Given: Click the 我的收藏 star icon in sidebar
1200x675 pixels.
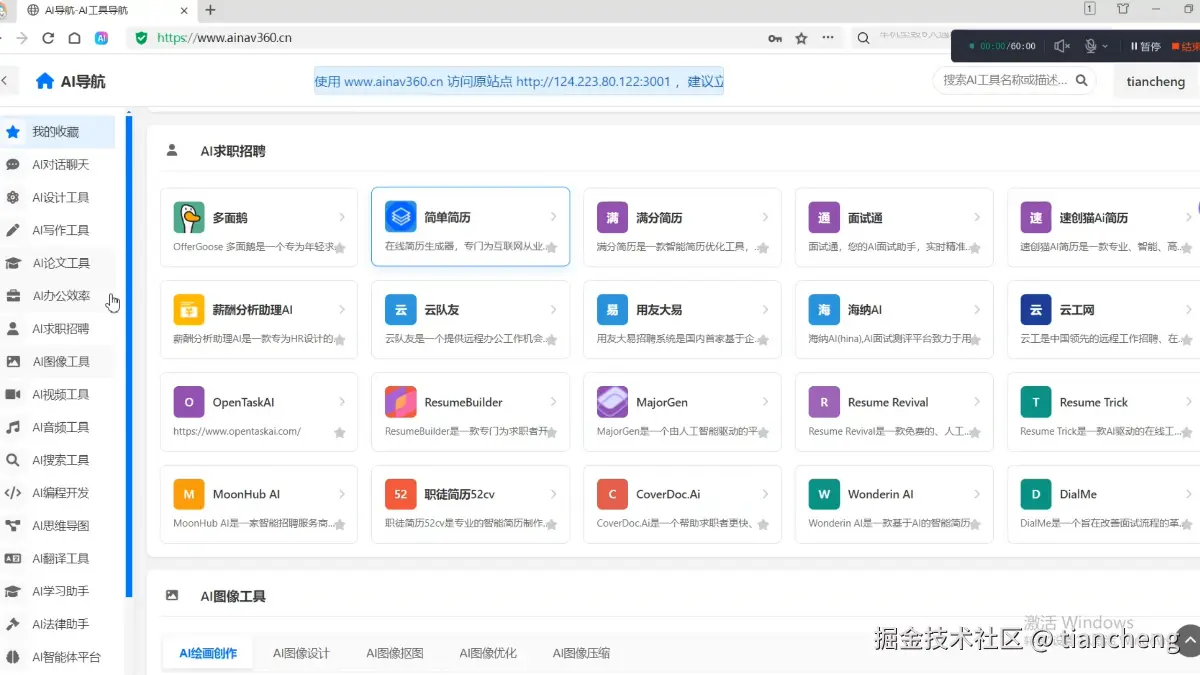Looking at the screenshot, I should click(x=12, y=131).
